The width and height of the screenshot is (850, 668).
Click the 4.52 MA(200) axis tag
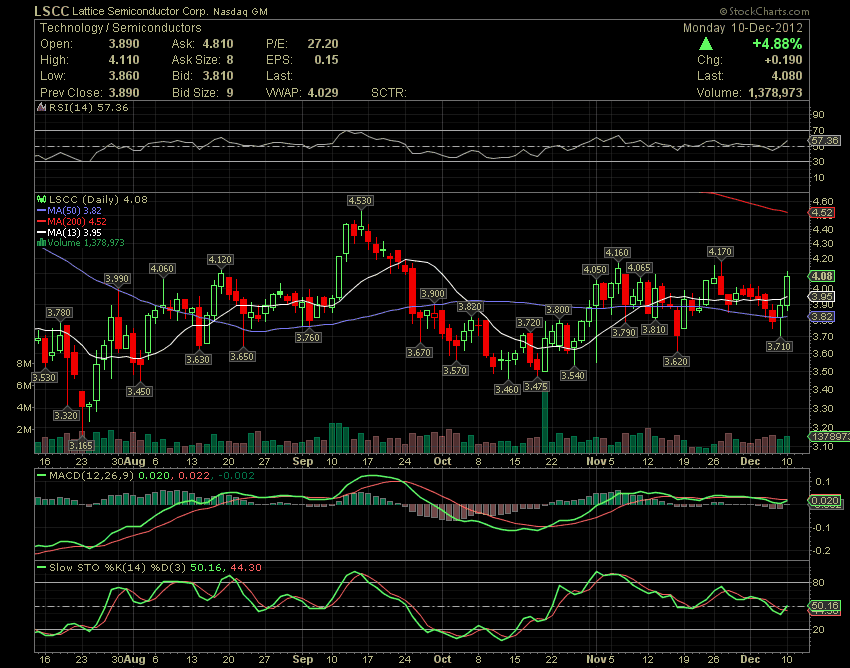click(822, 213)
